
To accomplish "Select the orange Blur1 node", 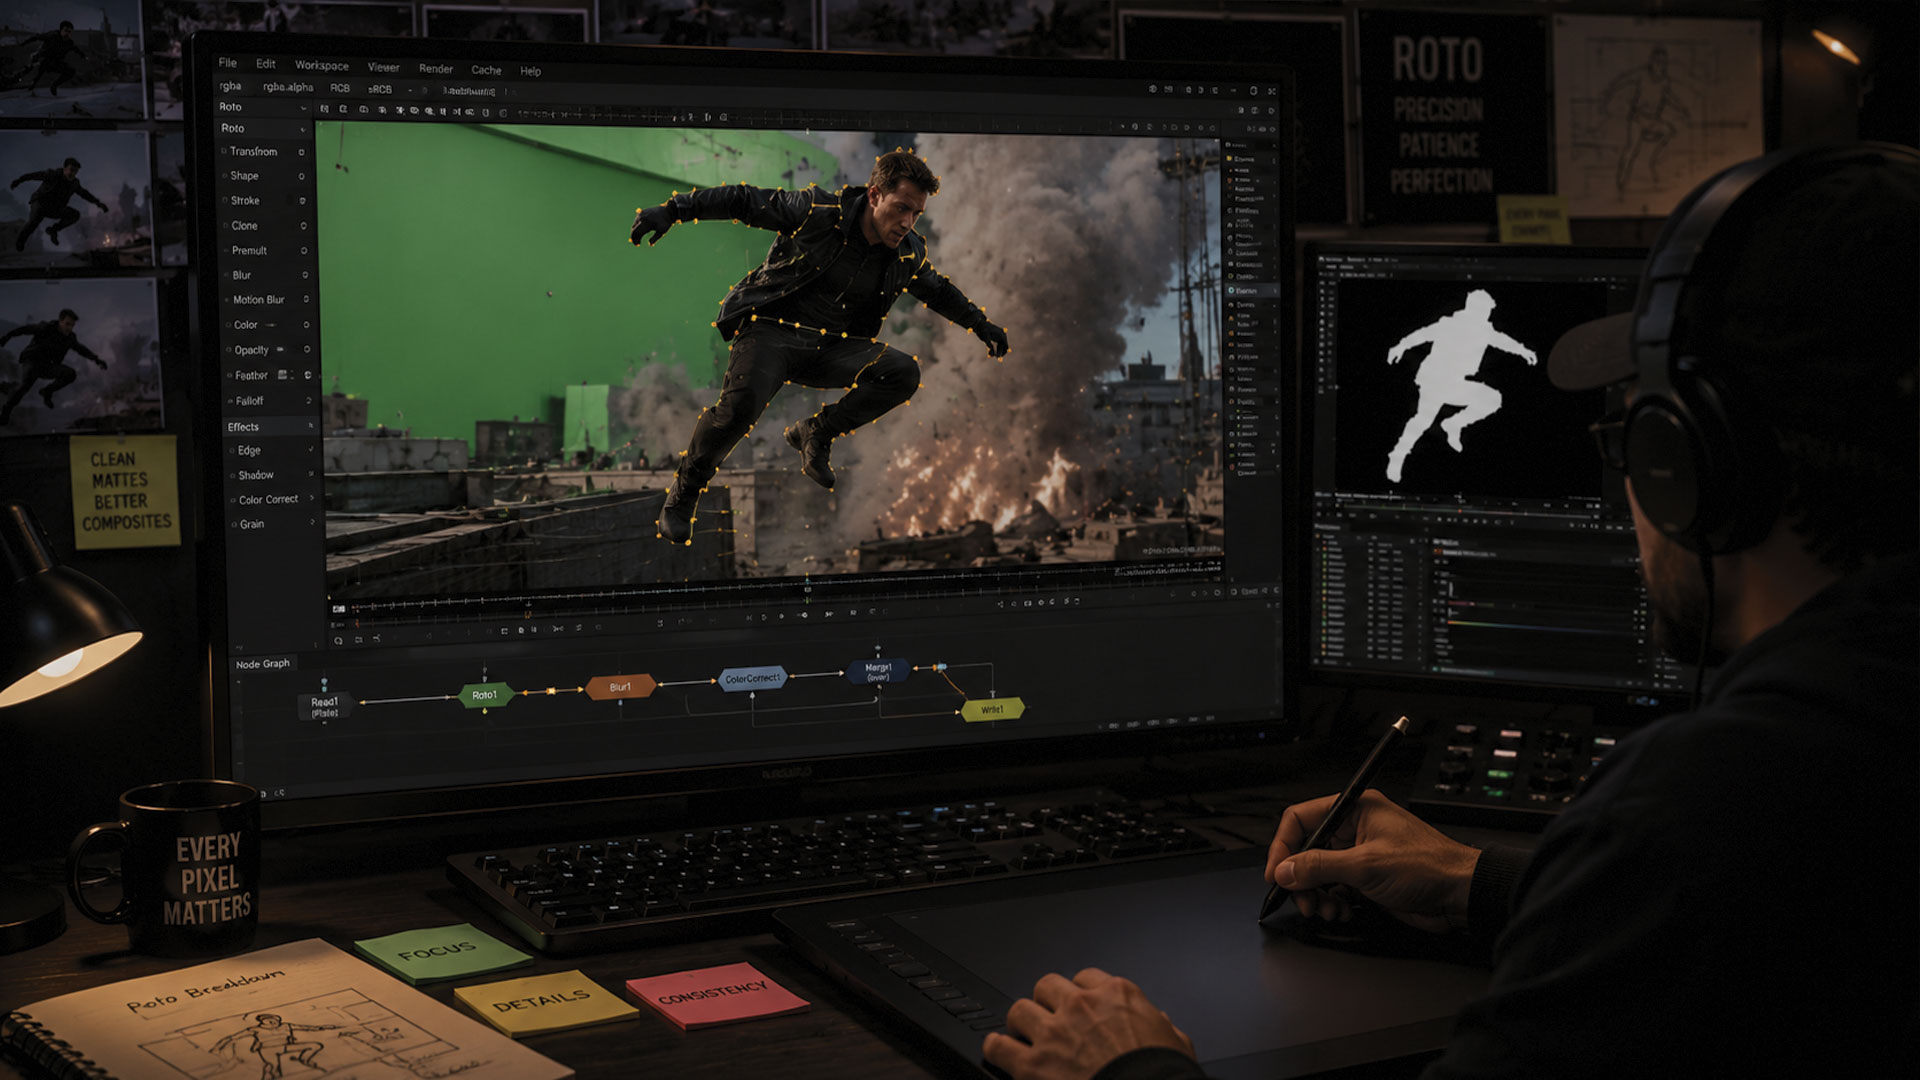I will [620, 687].
